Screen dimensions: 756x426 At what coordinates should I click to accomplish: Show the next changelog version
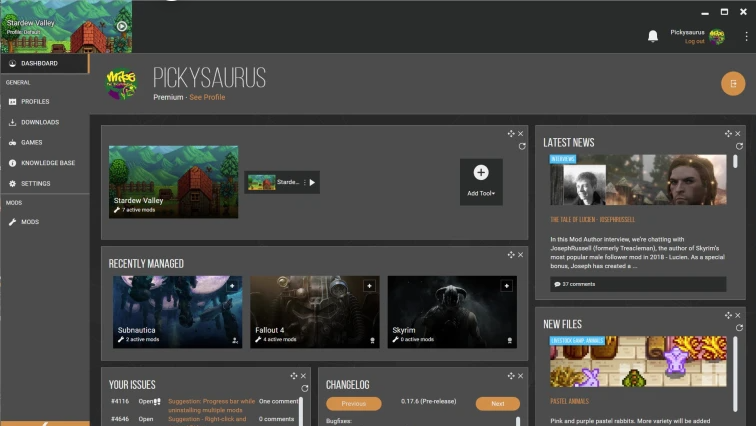coord(498,404)
